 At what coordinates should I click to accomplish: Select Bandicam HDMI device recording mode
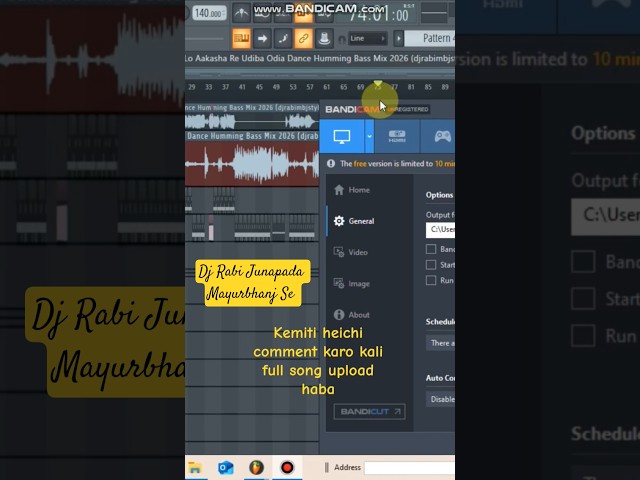[x=397, y=136]
